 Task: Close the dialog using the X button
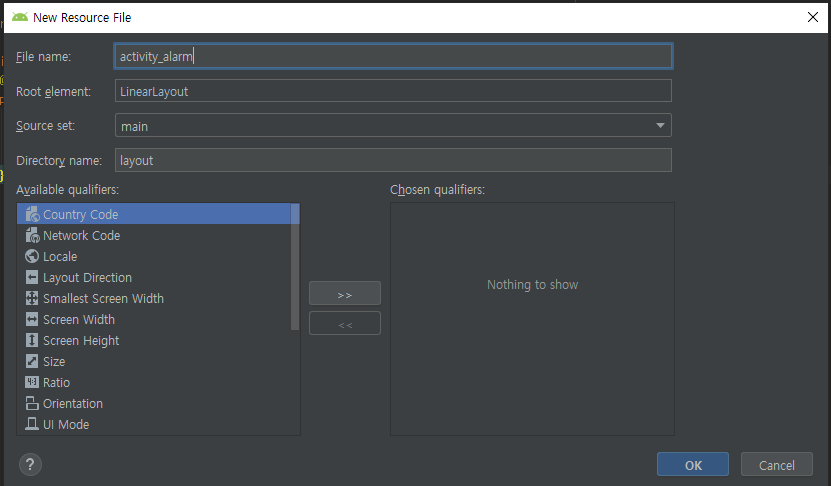tap(812, 17)
